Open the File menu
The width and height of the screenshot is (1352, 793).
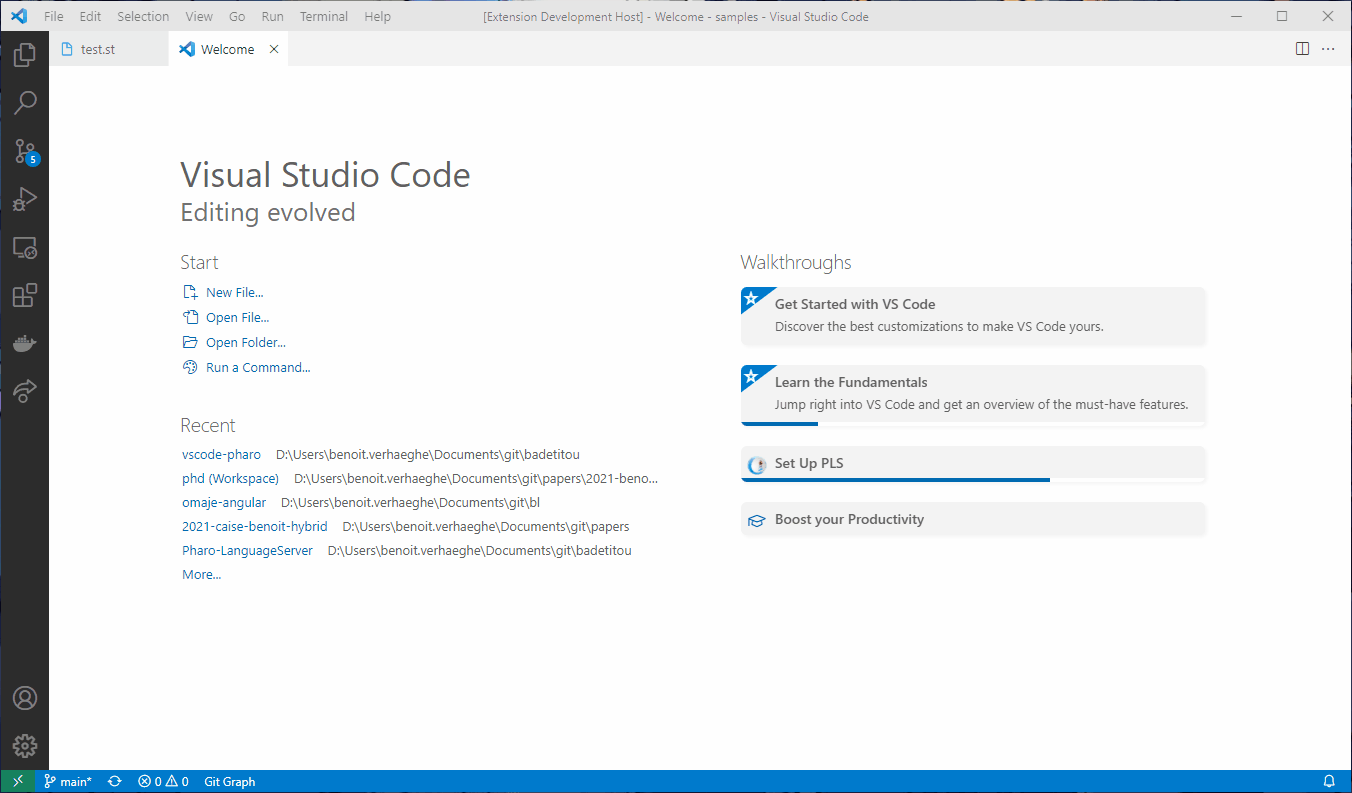54,17
